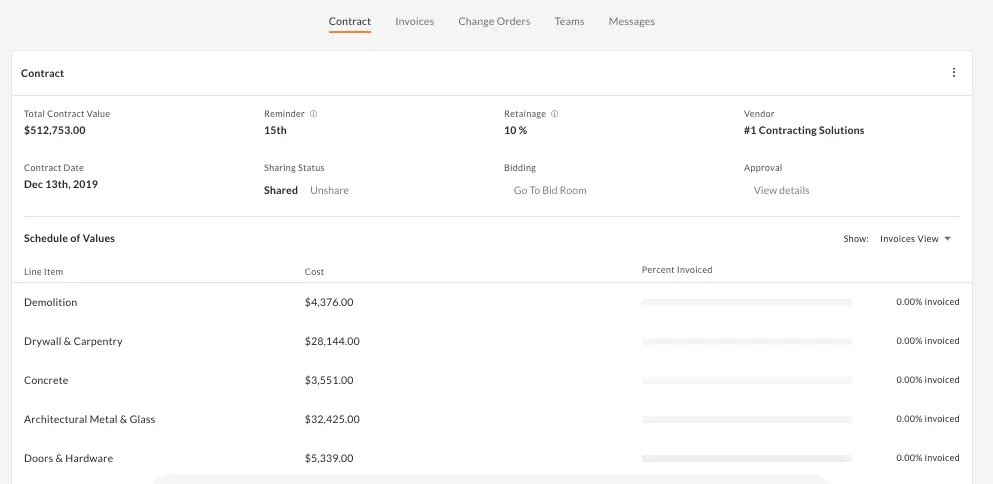Click Doors & Hardware's 0.00% invoiced text
Screen dimensions: 993x484
927,458
